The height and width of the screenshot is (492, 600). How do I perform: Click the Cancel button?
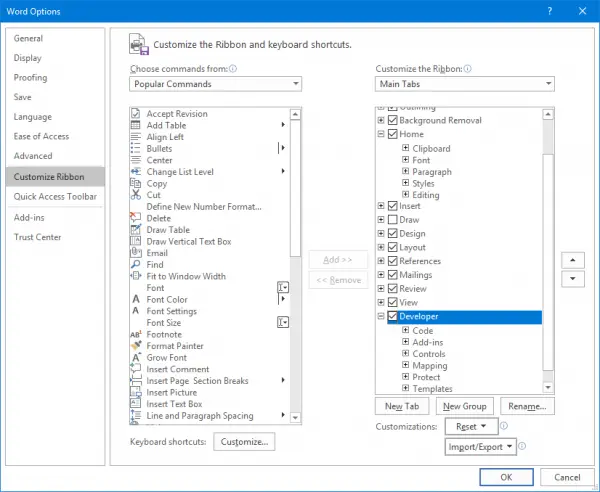567,477
